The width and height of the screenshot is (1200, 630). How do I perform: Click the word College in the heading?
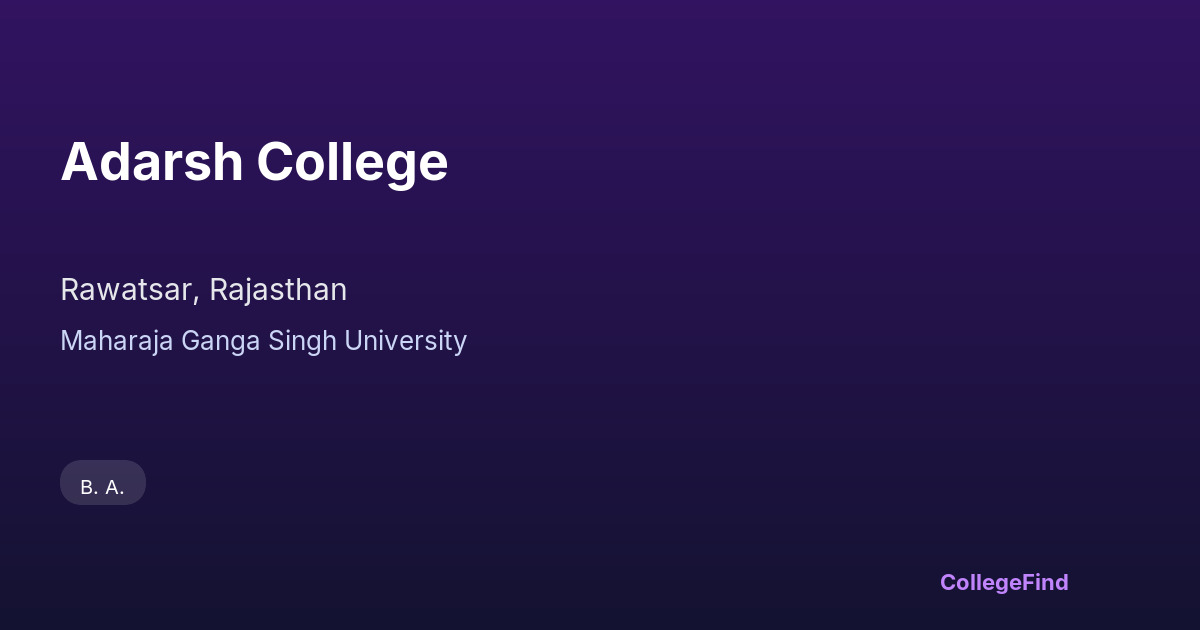point(352,162)
